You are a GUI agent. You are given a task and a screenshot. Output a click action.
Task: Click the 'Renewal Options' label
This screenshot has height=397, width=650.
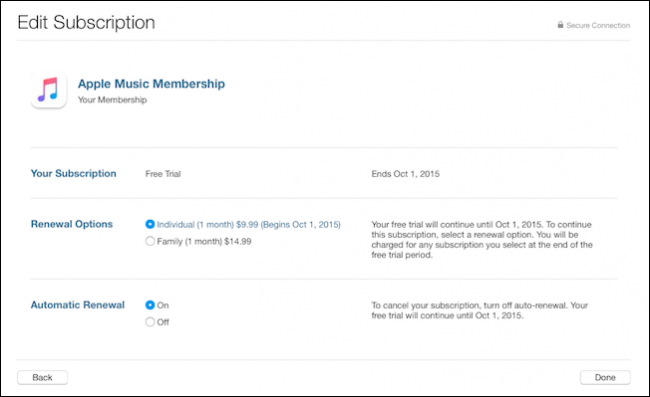(x=72, y=224)
